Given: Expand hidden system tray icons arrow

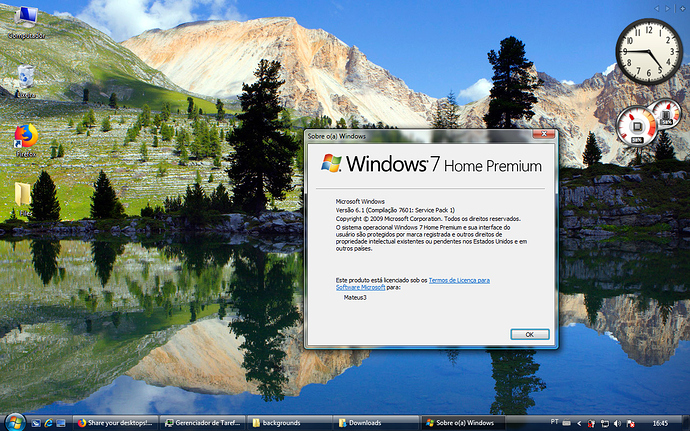Looking at the screenshot, I should pos(579,424).
